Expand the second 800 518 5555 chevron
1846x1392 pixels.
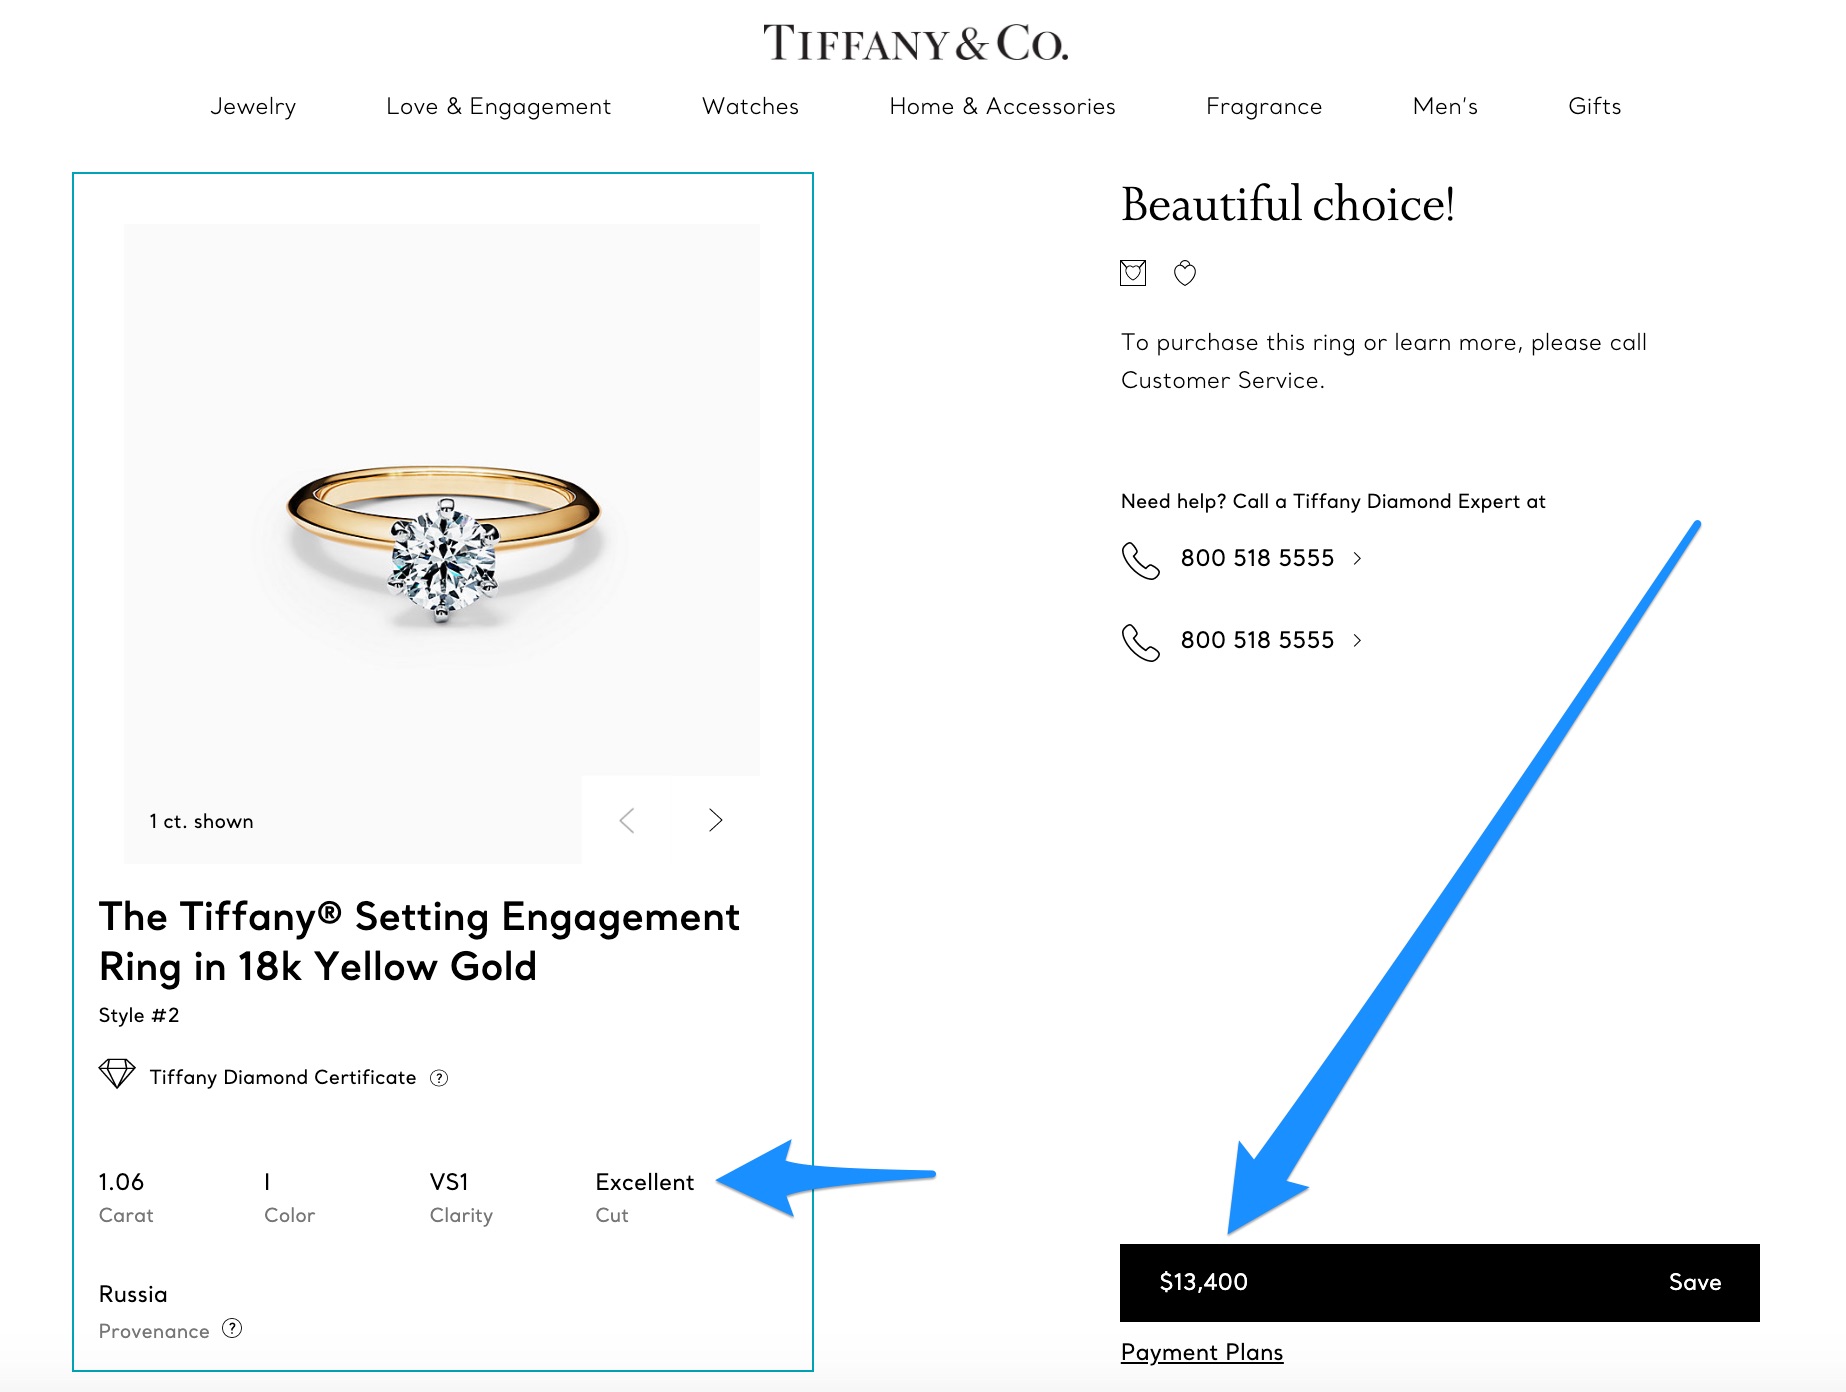(x=1357, y=640)
